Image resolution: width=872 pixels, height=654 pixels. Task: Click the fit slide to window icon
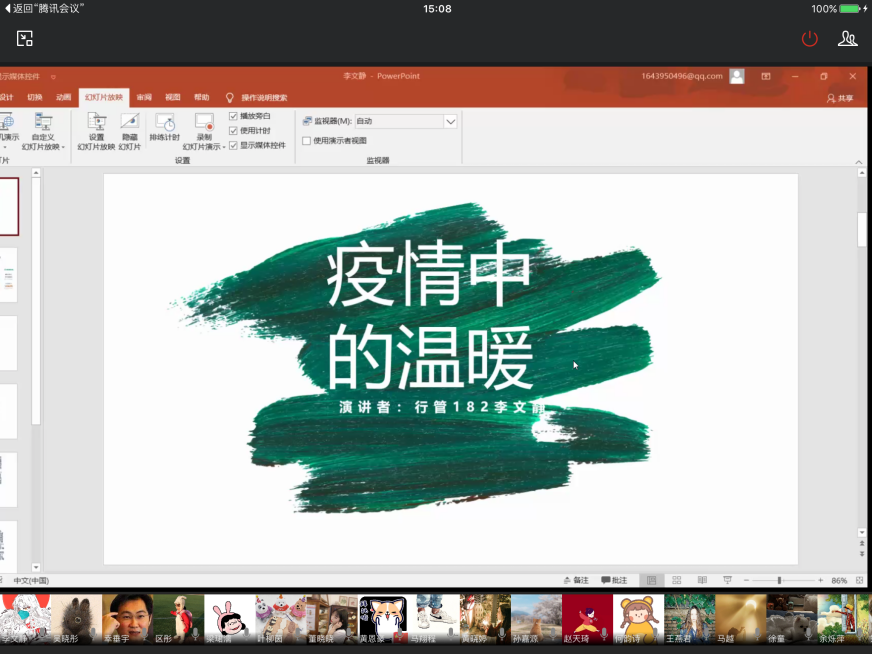pos(860,580)
